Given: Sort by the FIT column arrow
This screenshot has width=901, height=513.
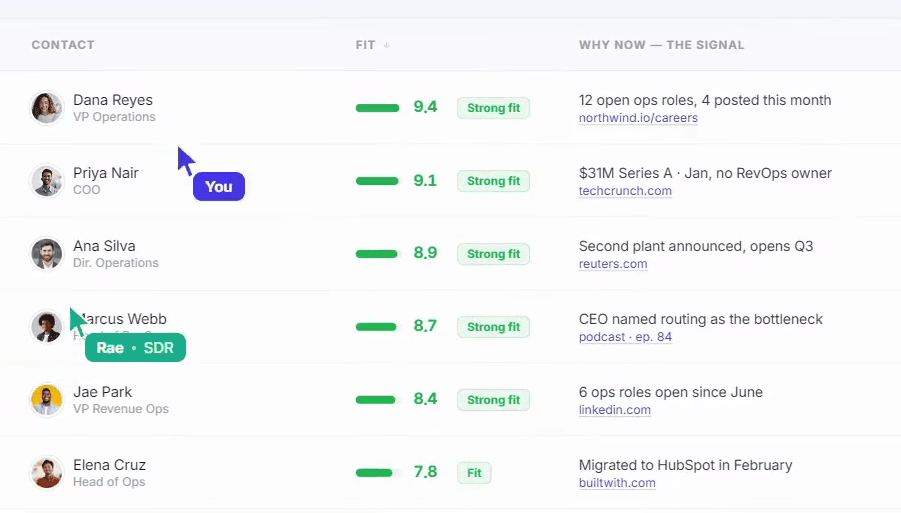Looking at the screenshot, I should coord(387,45).
